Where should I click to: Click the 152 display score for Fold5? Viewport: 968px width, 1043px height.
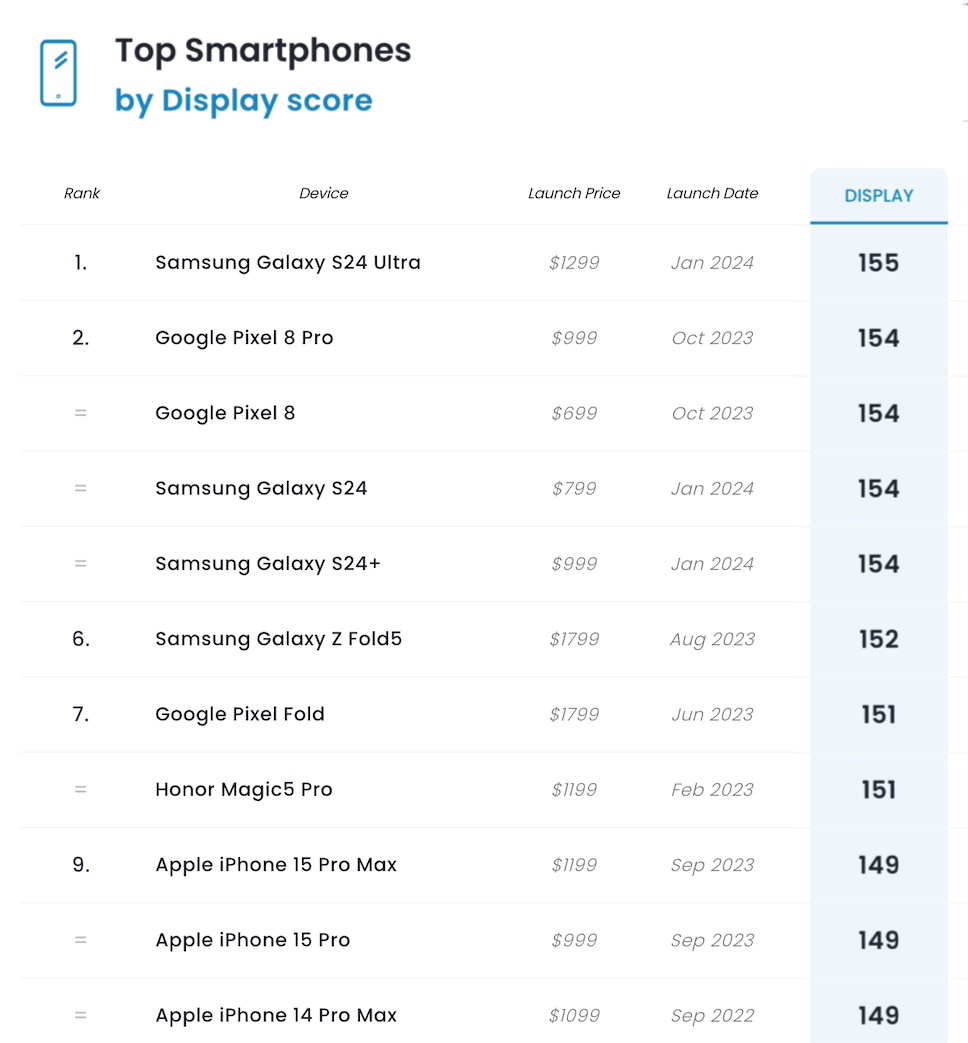coord(878,639)
